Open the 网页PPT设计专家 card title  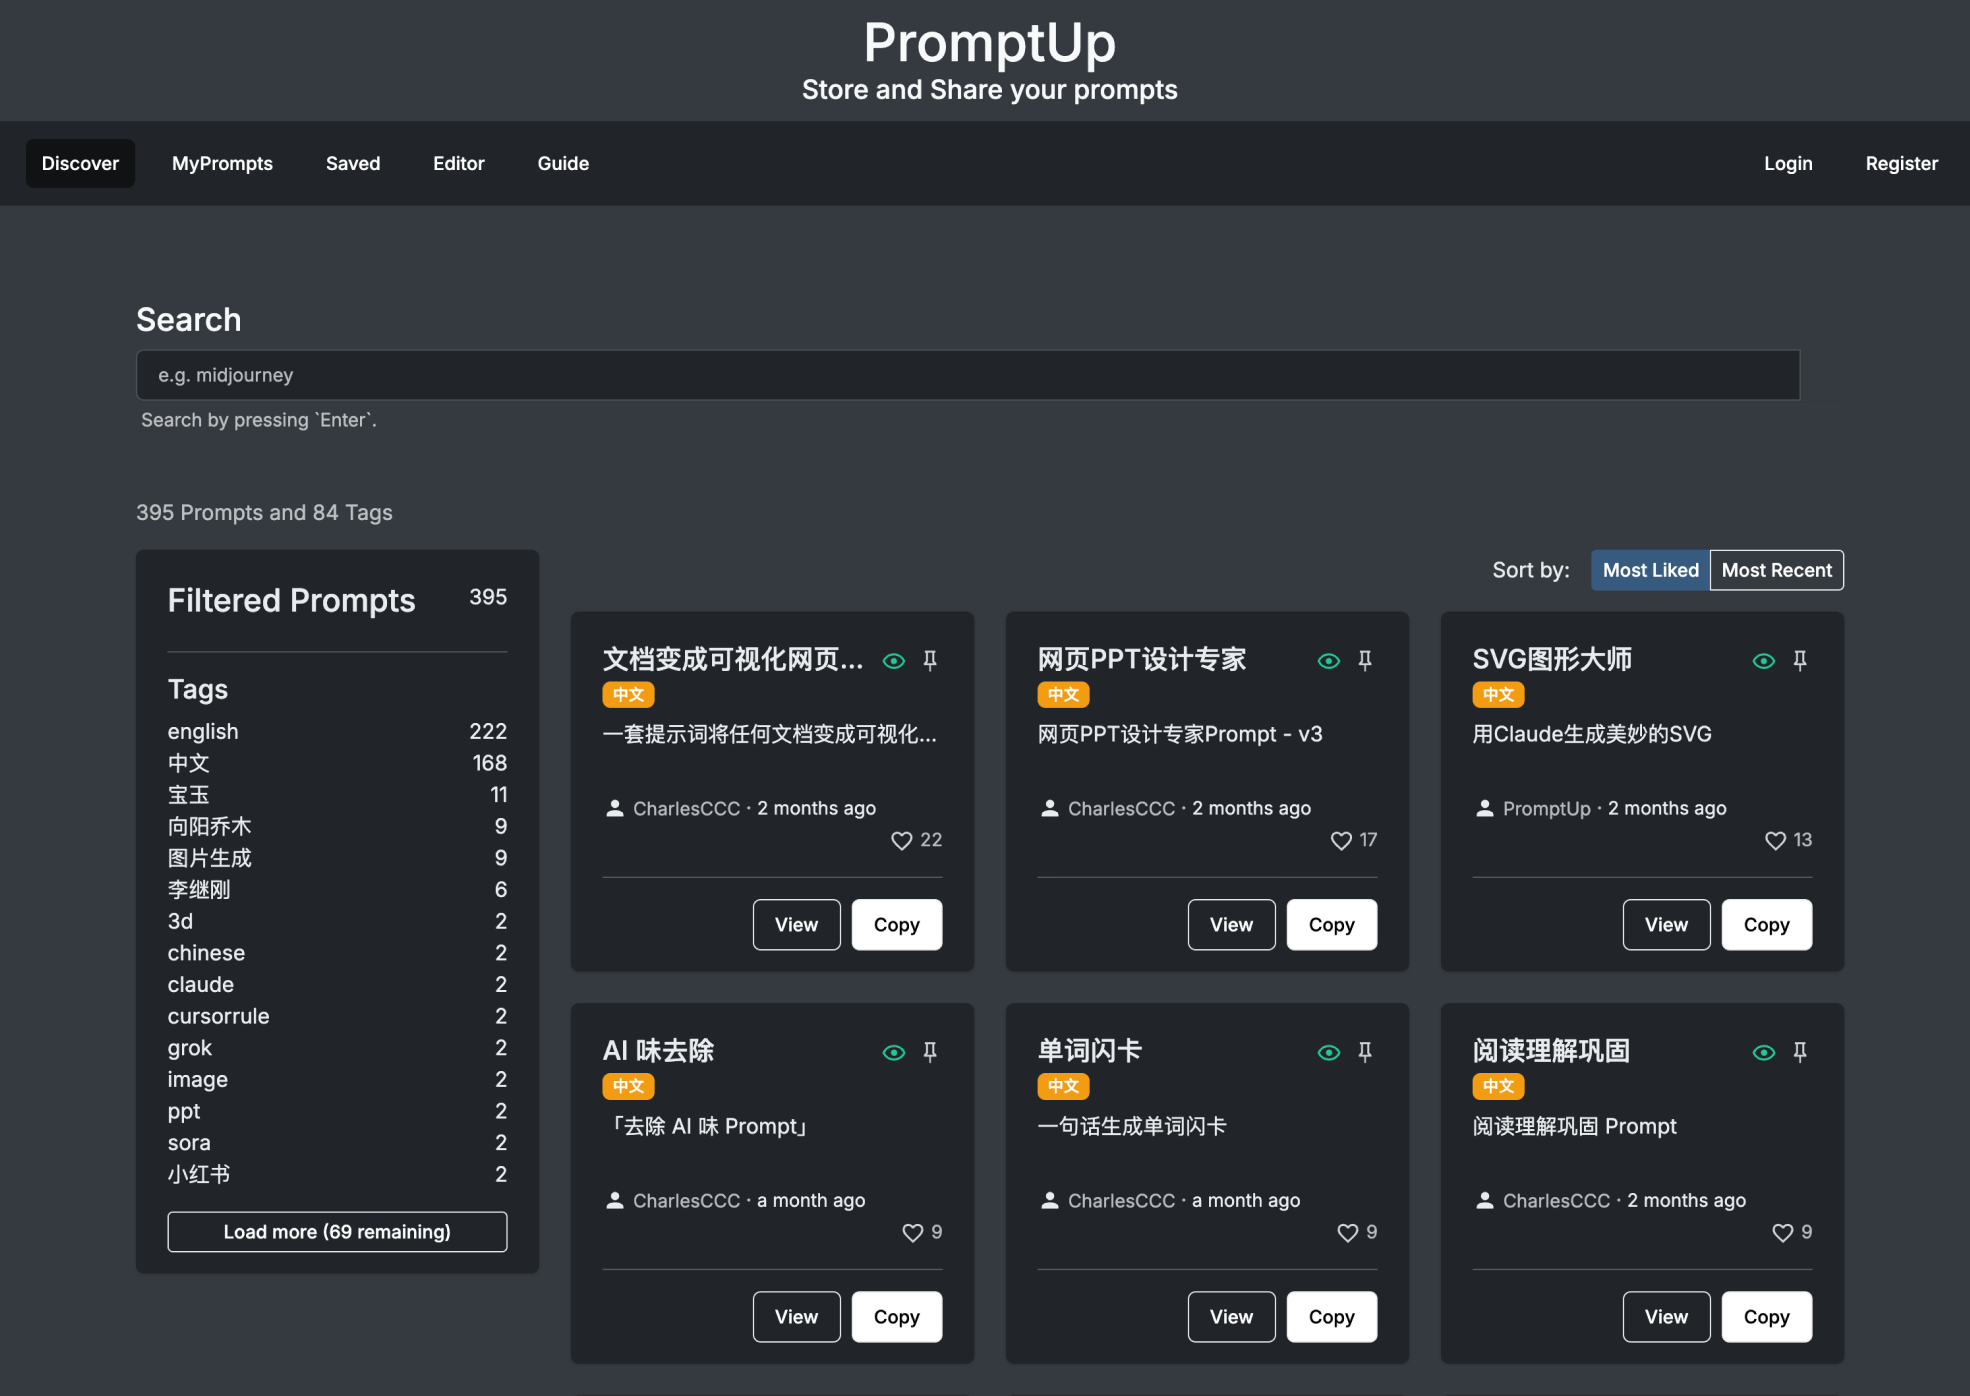[x=1142, y=660]
